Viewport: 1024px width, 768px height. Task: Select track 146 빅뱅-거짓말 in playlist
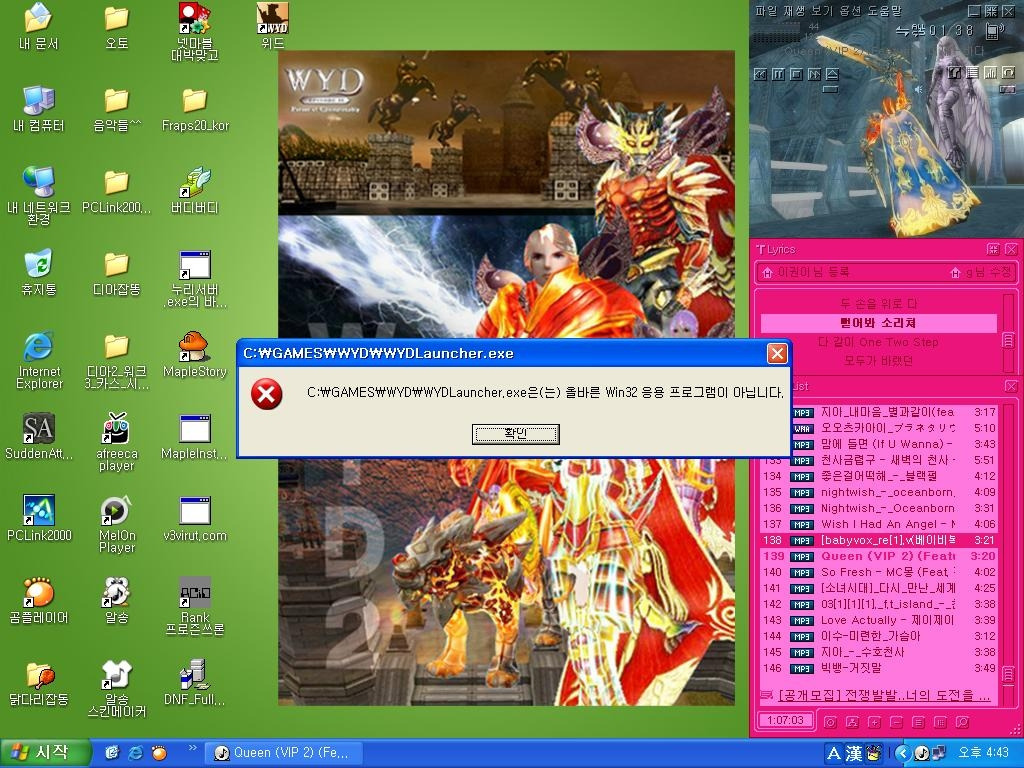[879, 667]
